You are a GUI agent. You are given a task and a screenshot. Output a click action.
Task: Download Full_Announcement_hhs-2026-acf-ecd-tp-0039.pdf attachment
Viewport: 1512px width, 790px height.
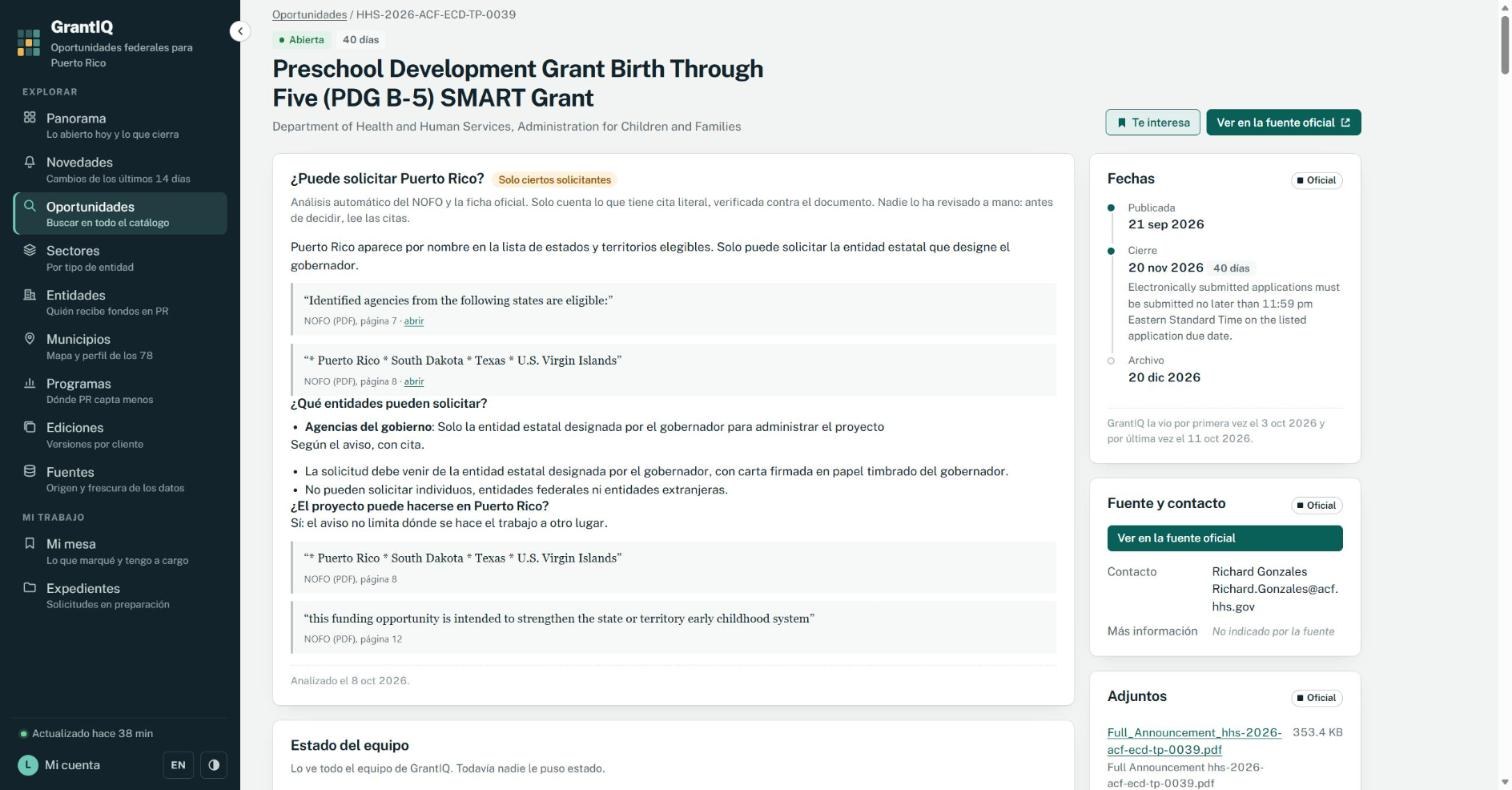pyautogui.click(x=1194, y=741)
